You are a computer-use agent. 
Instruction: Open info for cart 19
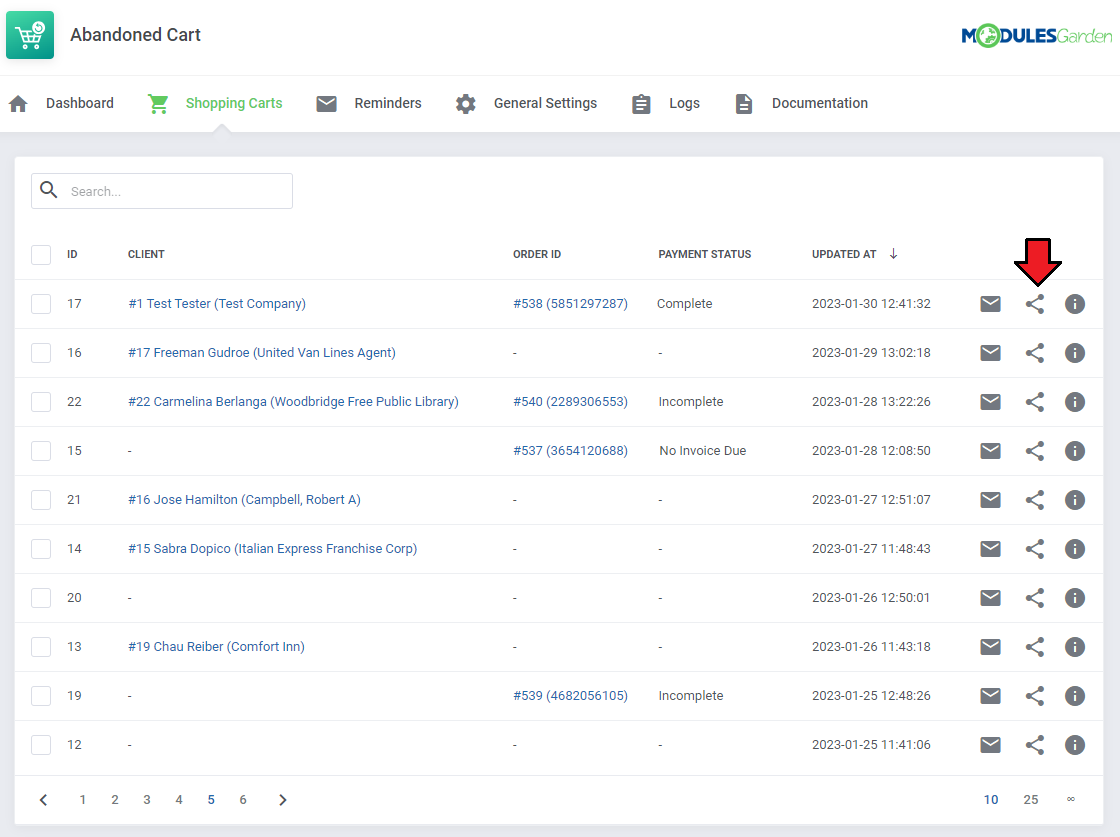pos(1075,696)
